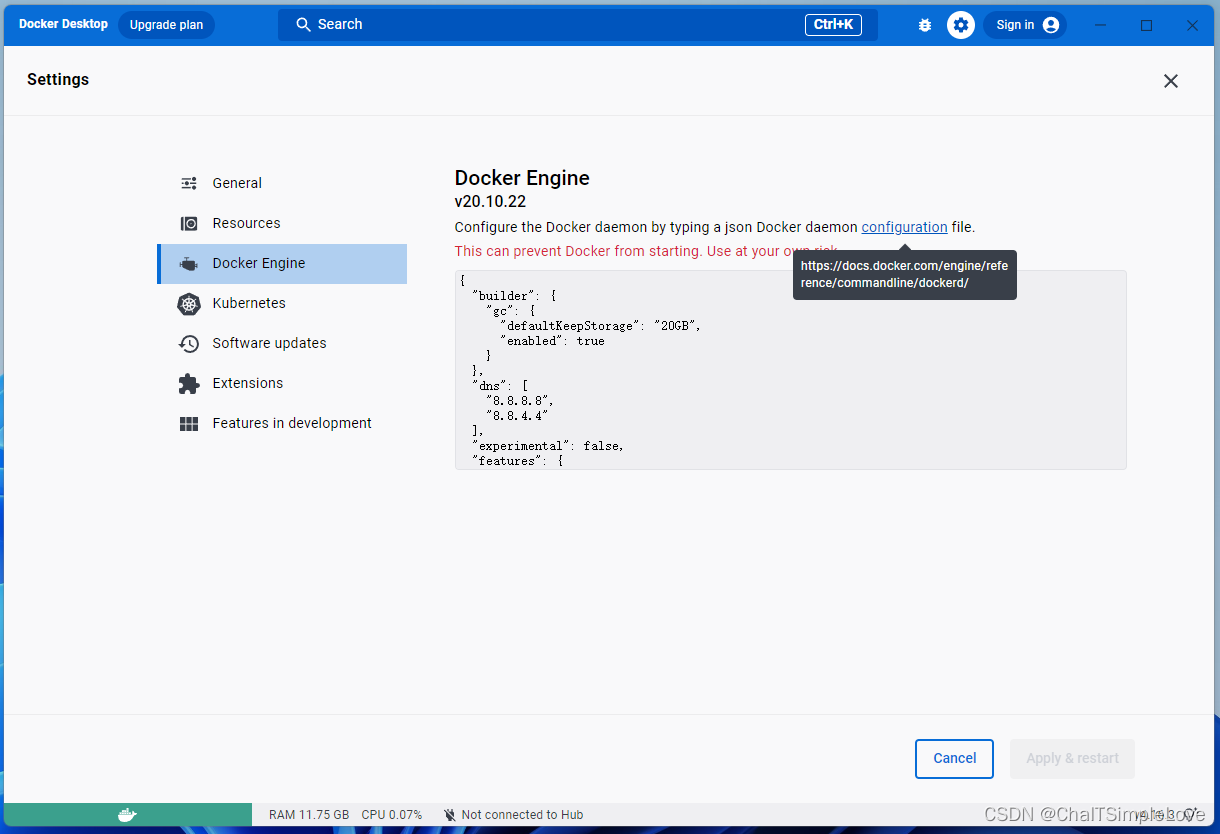Open the troubleshoot bug icon

click(924, 24)
